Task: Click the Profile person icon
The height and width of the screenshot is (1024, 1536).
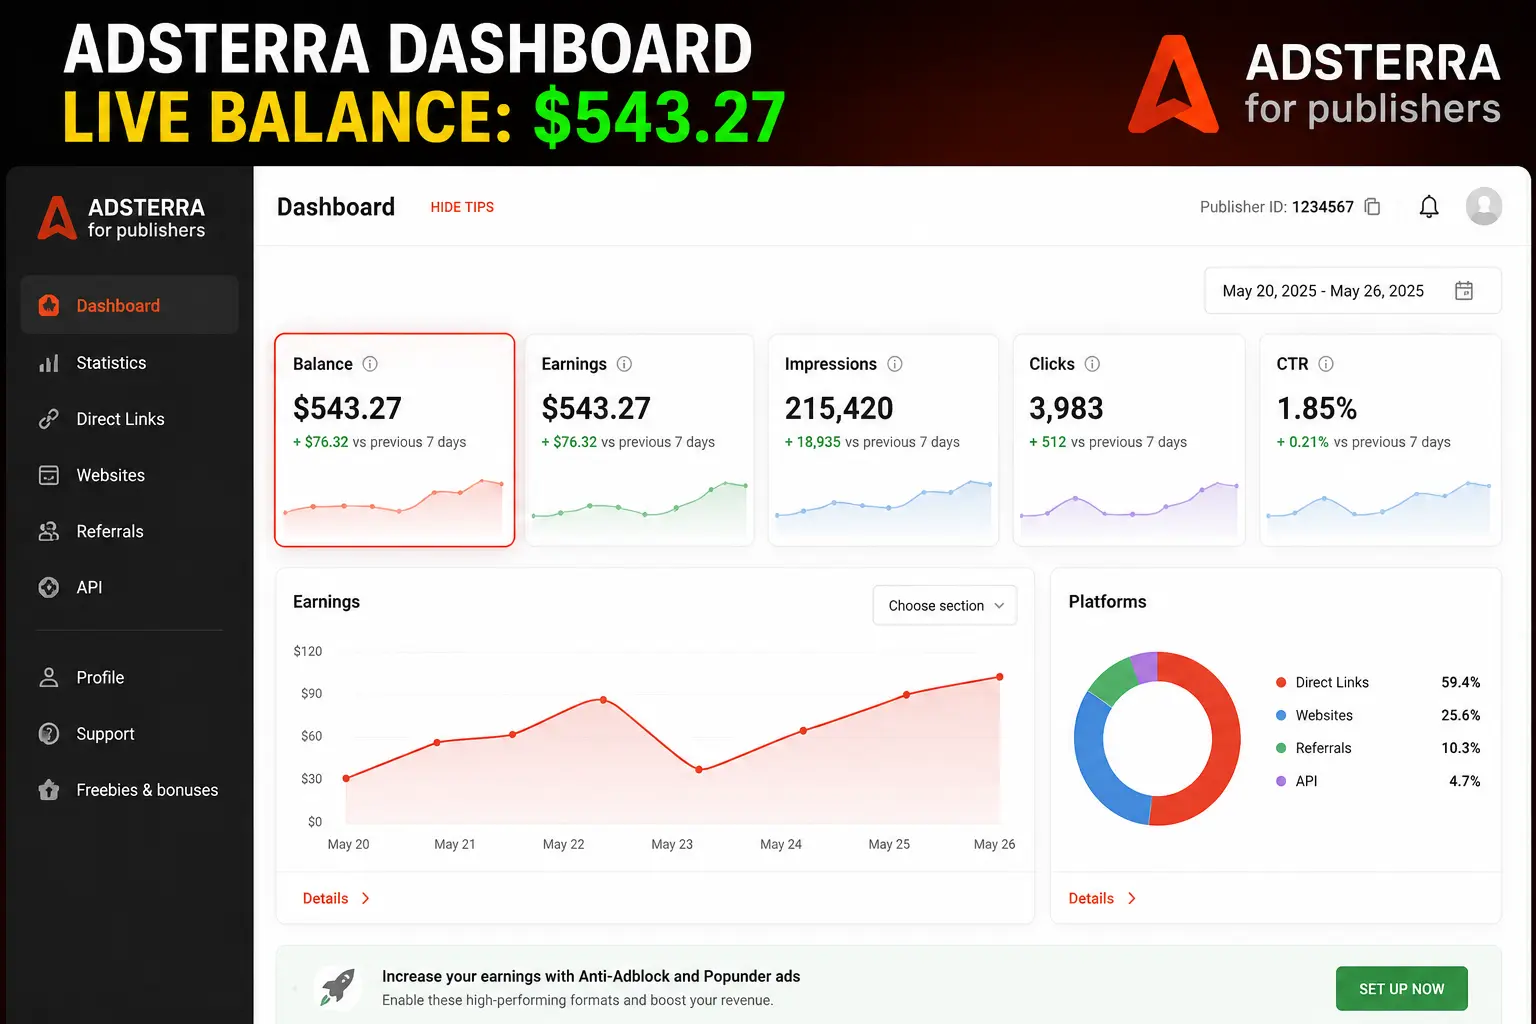Action: [x=48, y=677]
